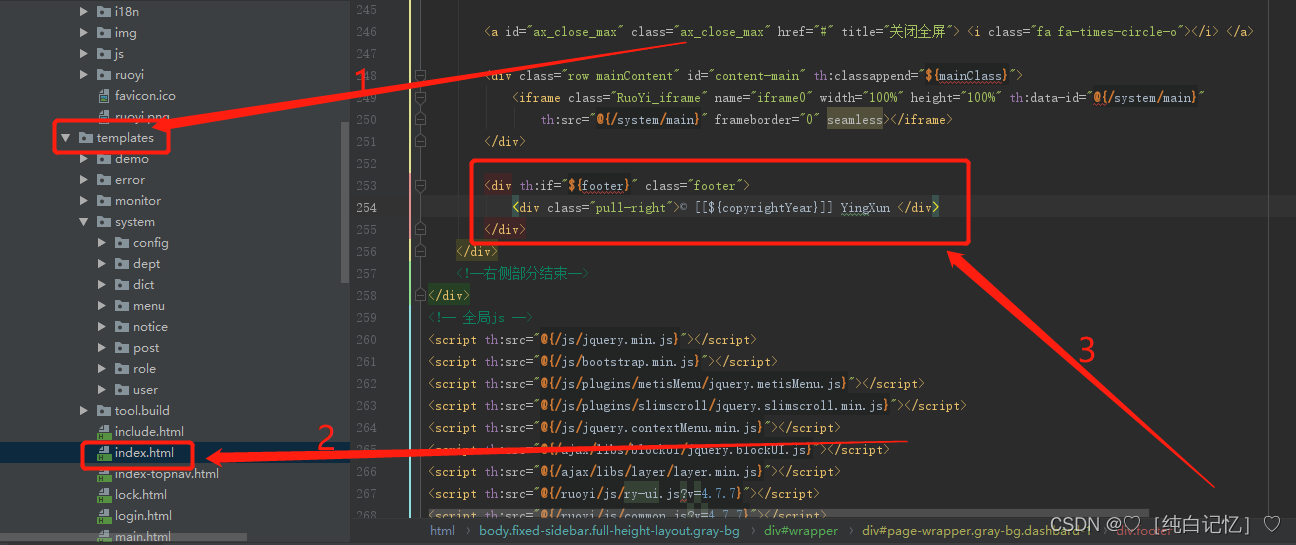Click the demo folder icon
Image resolution: width=1296 pixels, height=545 pixels.
tap(104, 159)
